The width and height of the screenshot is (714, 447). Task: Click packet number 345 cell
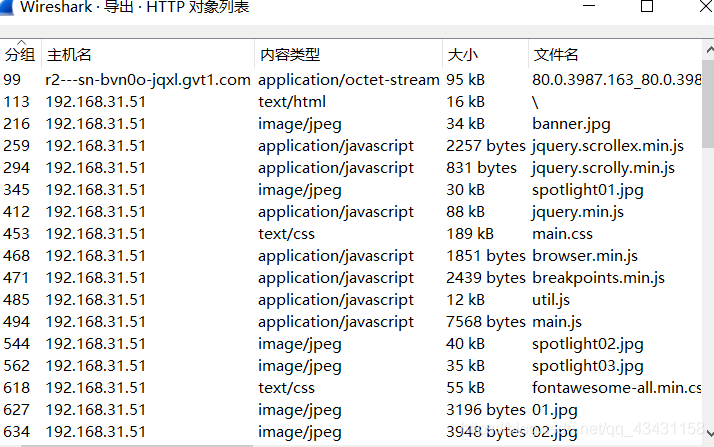pyautogui.click(x=16, y=189)
